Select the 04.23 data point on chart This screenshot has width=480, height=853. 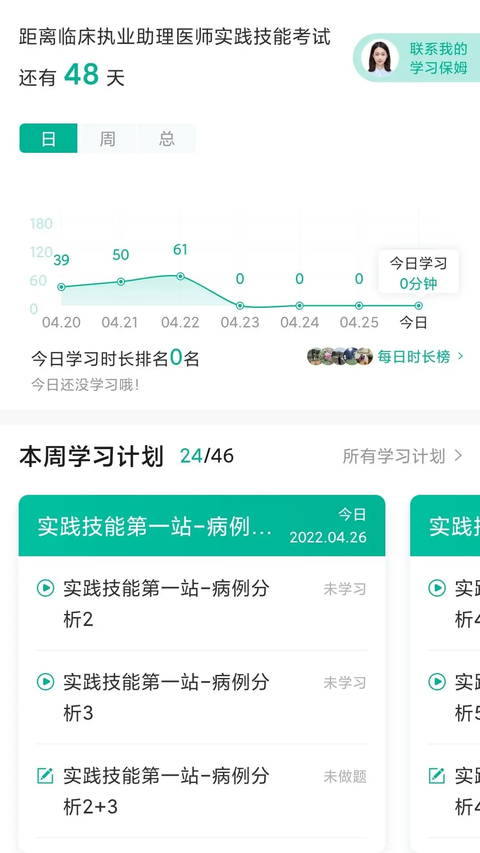(x=240, y=306)
